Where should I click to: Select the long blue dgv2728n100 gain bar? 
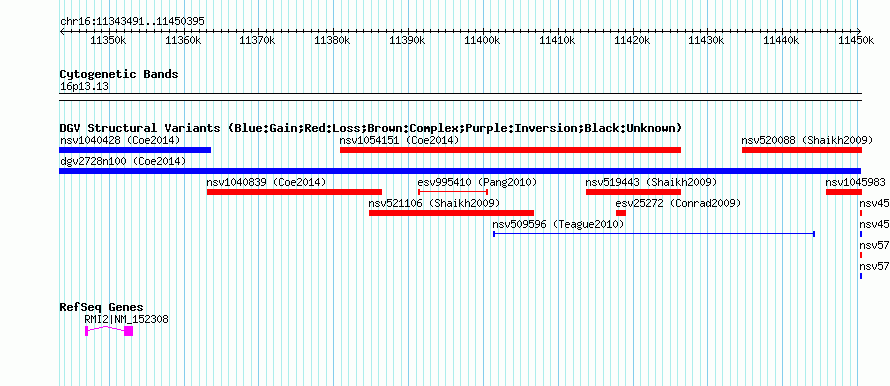click(x=460, y=171)
